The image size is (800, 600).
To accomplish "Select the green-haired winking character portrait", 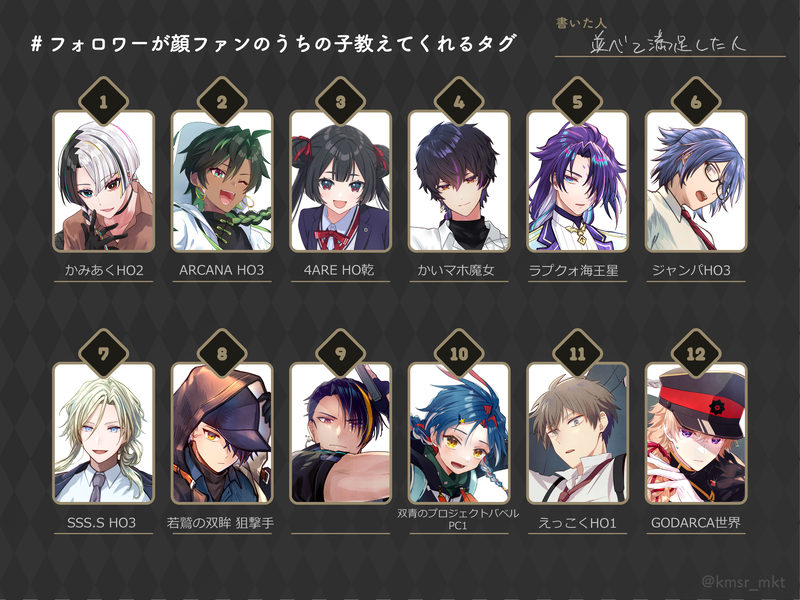I will pos(222,181).
